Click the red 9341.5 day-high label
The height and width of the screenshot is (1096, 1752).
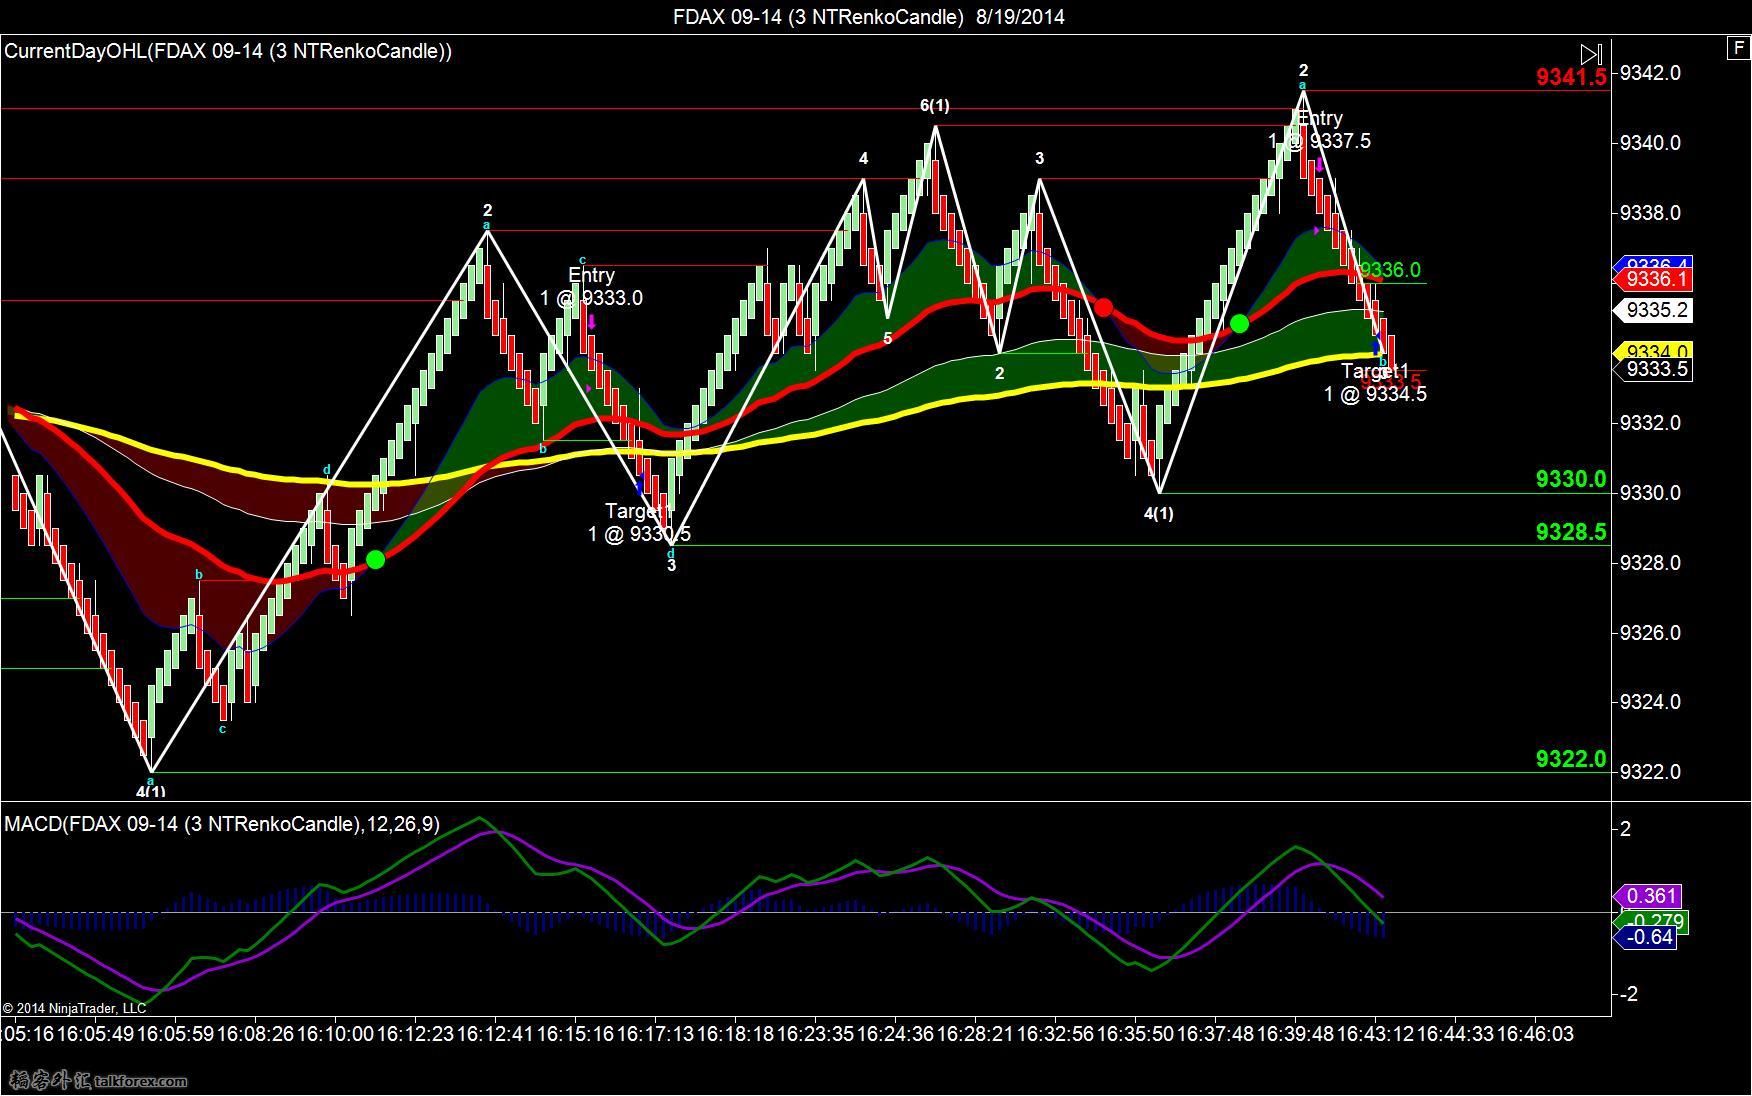point(1571,77)
